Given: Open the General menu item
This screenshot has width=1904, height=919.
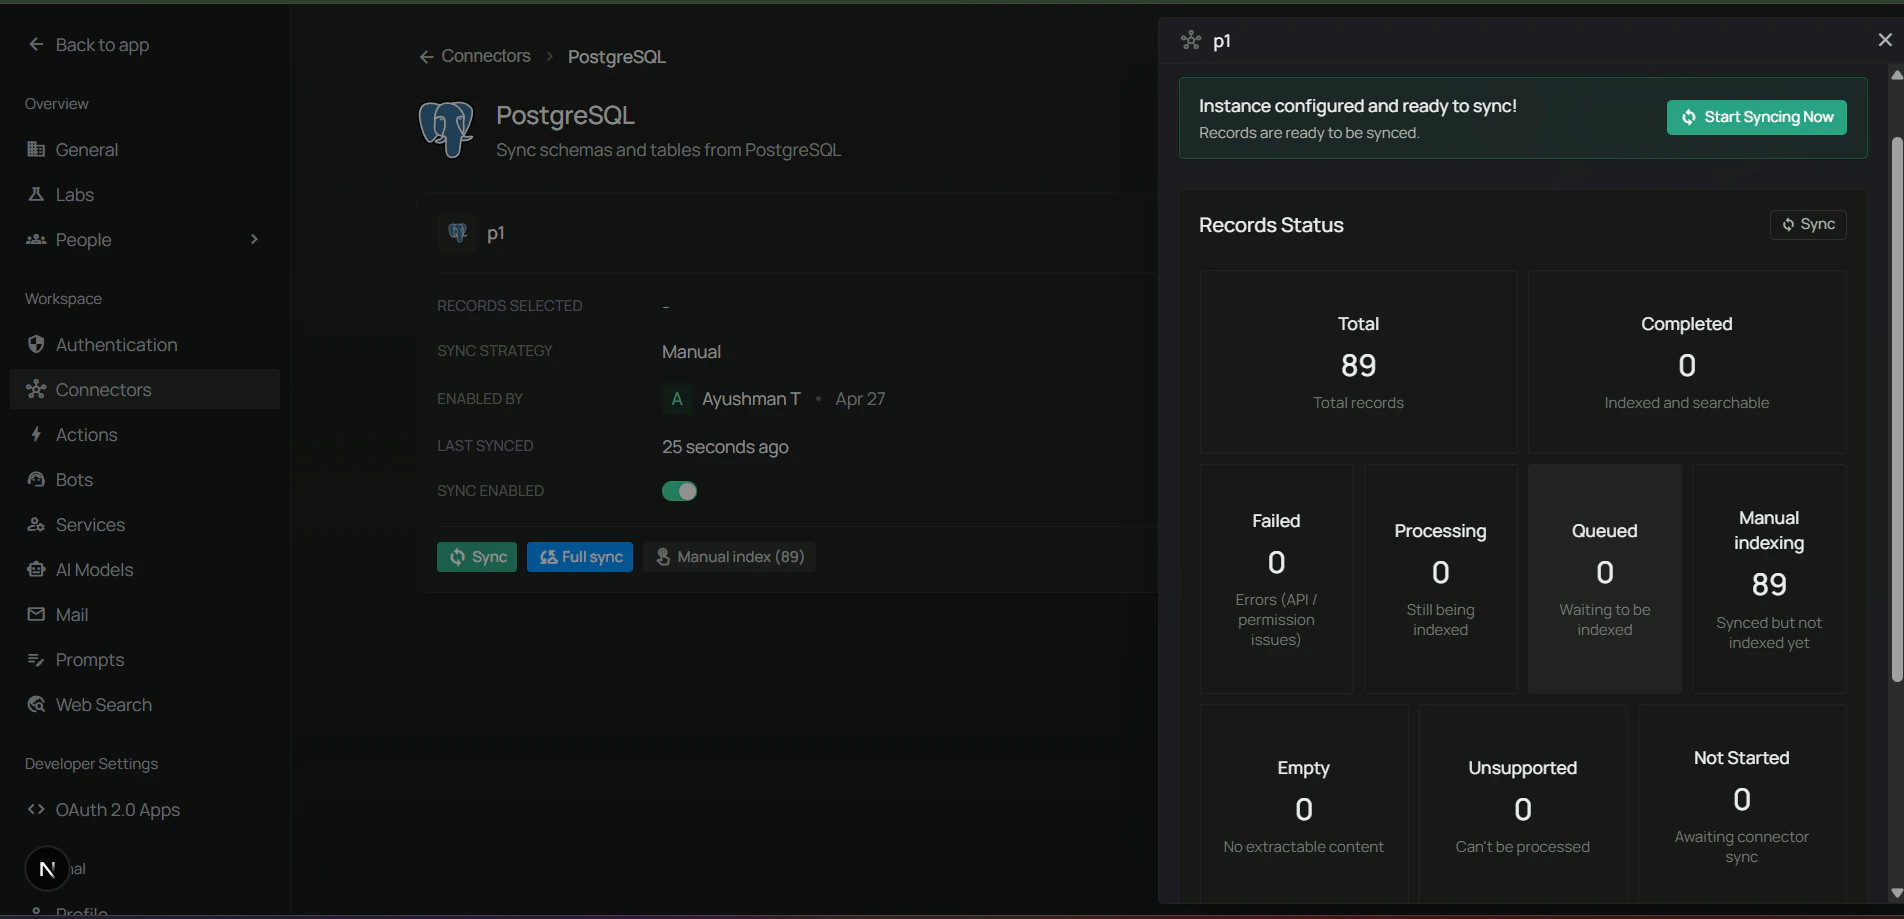Looking at the screenshot, I should point(145,149).
